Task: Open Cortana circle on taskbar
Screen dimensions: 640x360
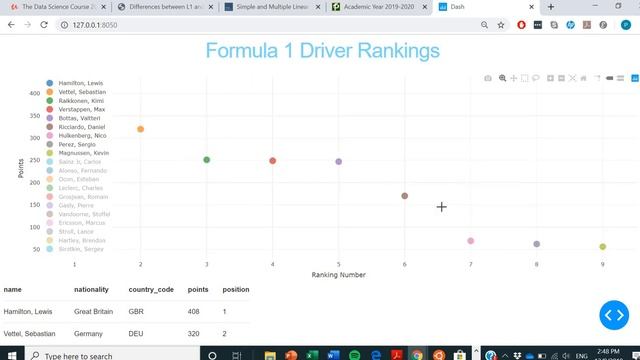Action: click(x=212, y=356)
